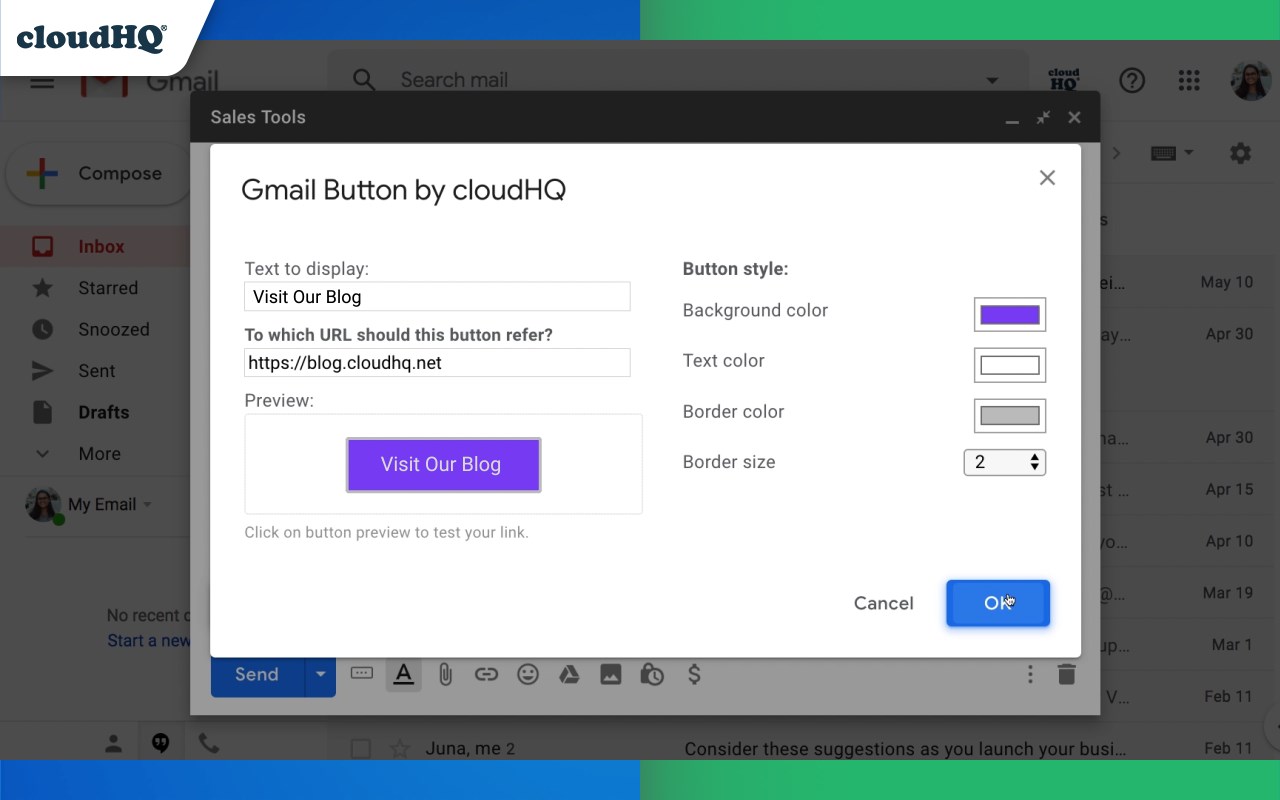Image resolution: width=1280 pixels, height=800 pixels.
Task: Star the Juna, me email
Action: point(400,748)
